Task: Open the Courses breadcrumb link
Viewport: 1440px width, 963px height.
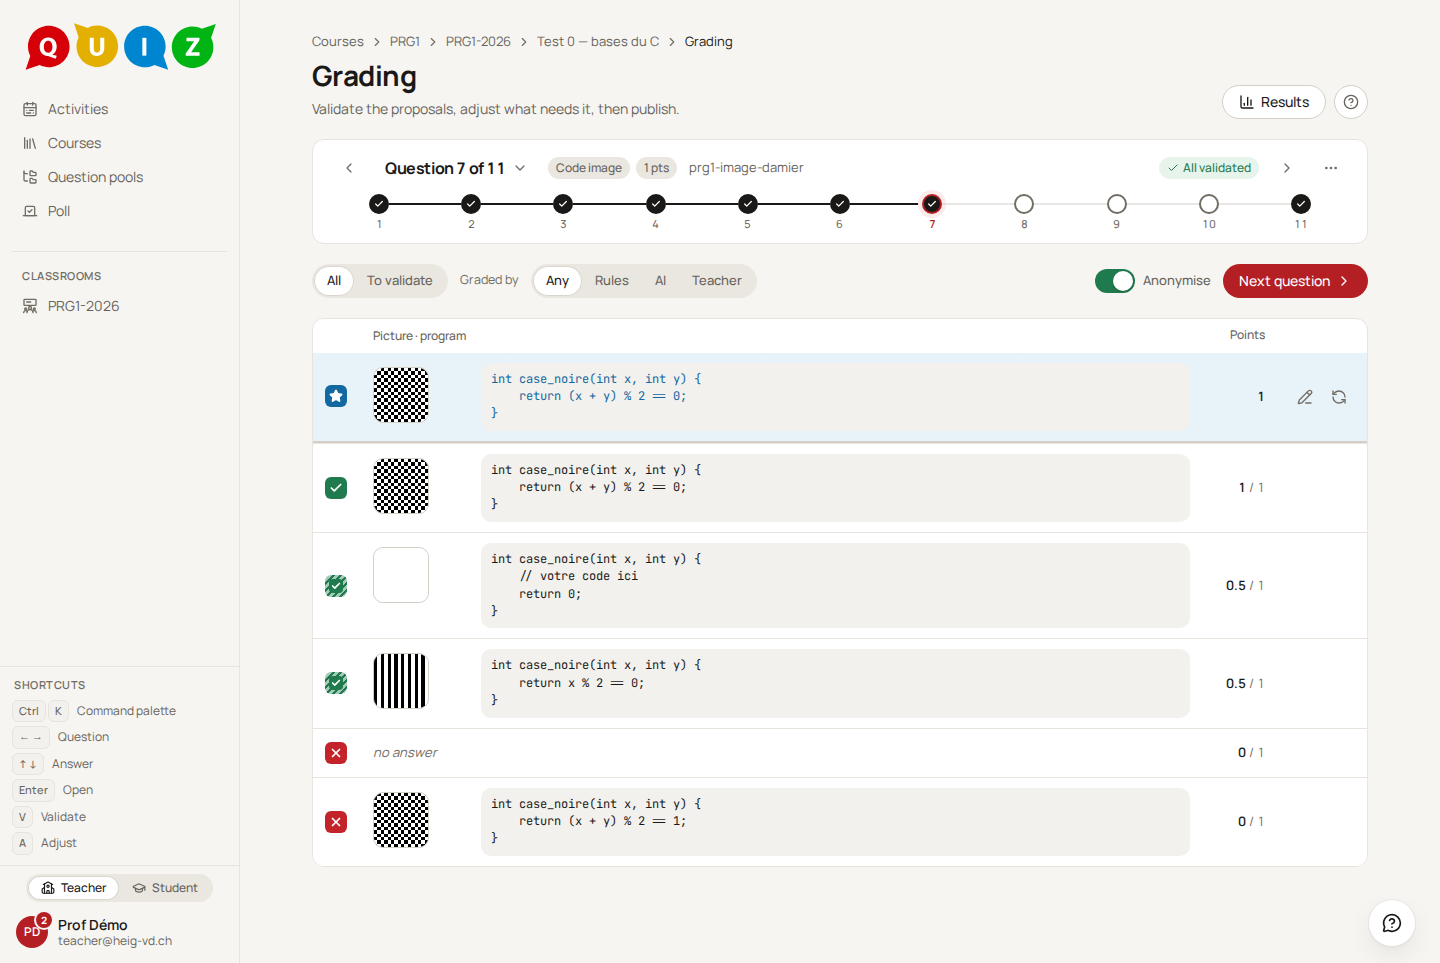Action: click(338, 42)
